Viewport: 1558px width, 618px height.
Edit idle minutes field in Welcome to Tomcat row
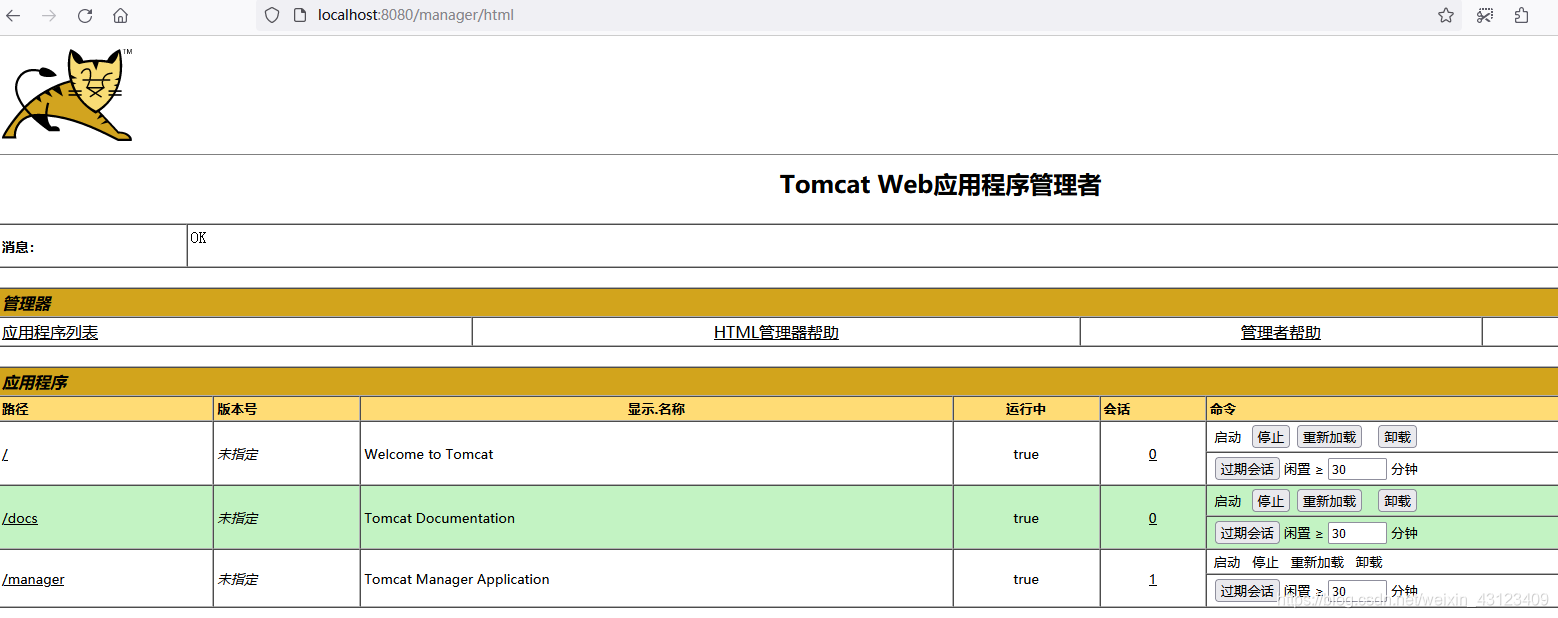point(1357,469)
